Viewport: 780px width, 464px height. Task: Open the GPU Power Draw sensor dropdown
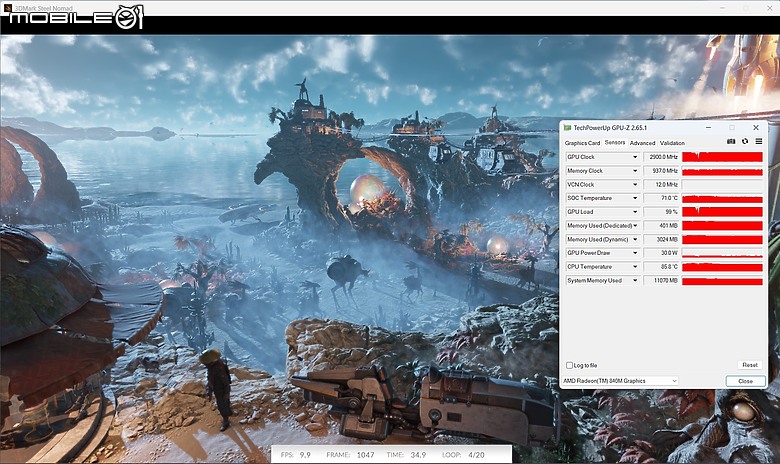pos(635,253)
